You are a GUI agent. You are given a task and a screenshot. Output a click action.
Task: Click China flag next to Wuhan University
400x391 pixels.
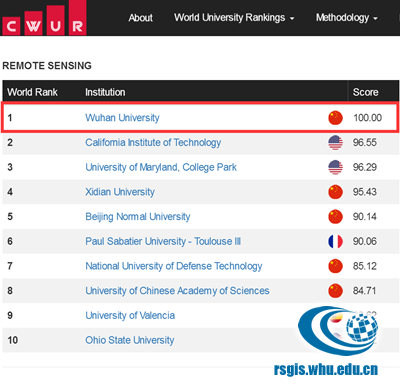coord(335,118)
